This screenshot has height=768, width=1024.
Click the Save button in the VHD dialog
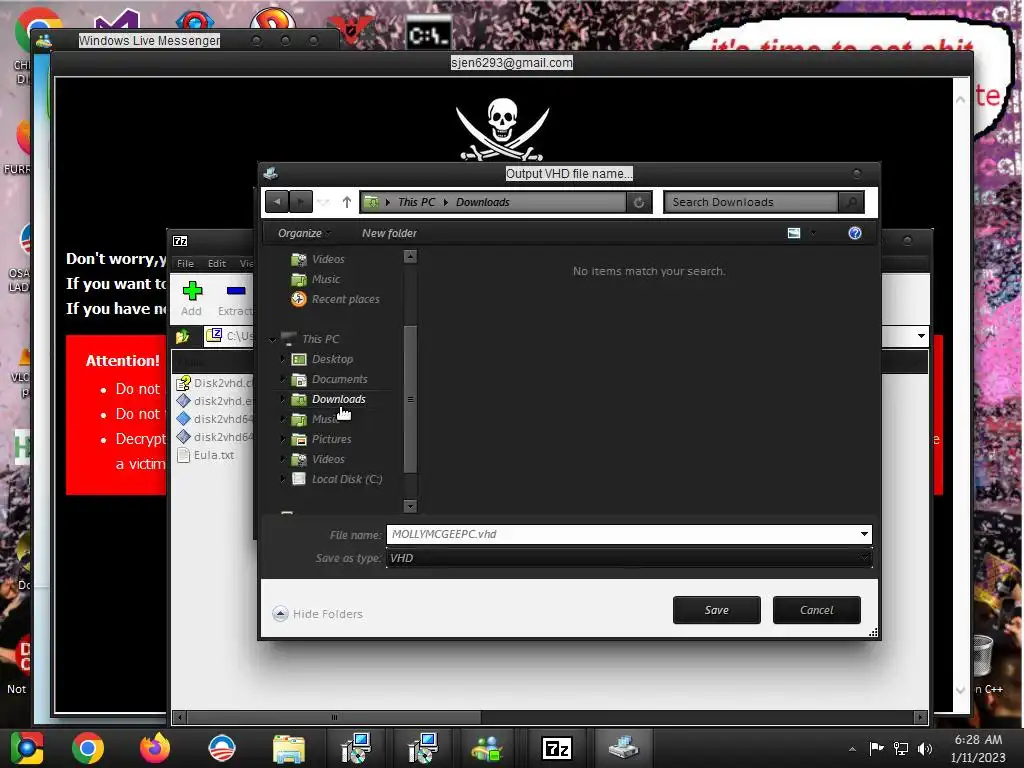click(x=716, y=610)
